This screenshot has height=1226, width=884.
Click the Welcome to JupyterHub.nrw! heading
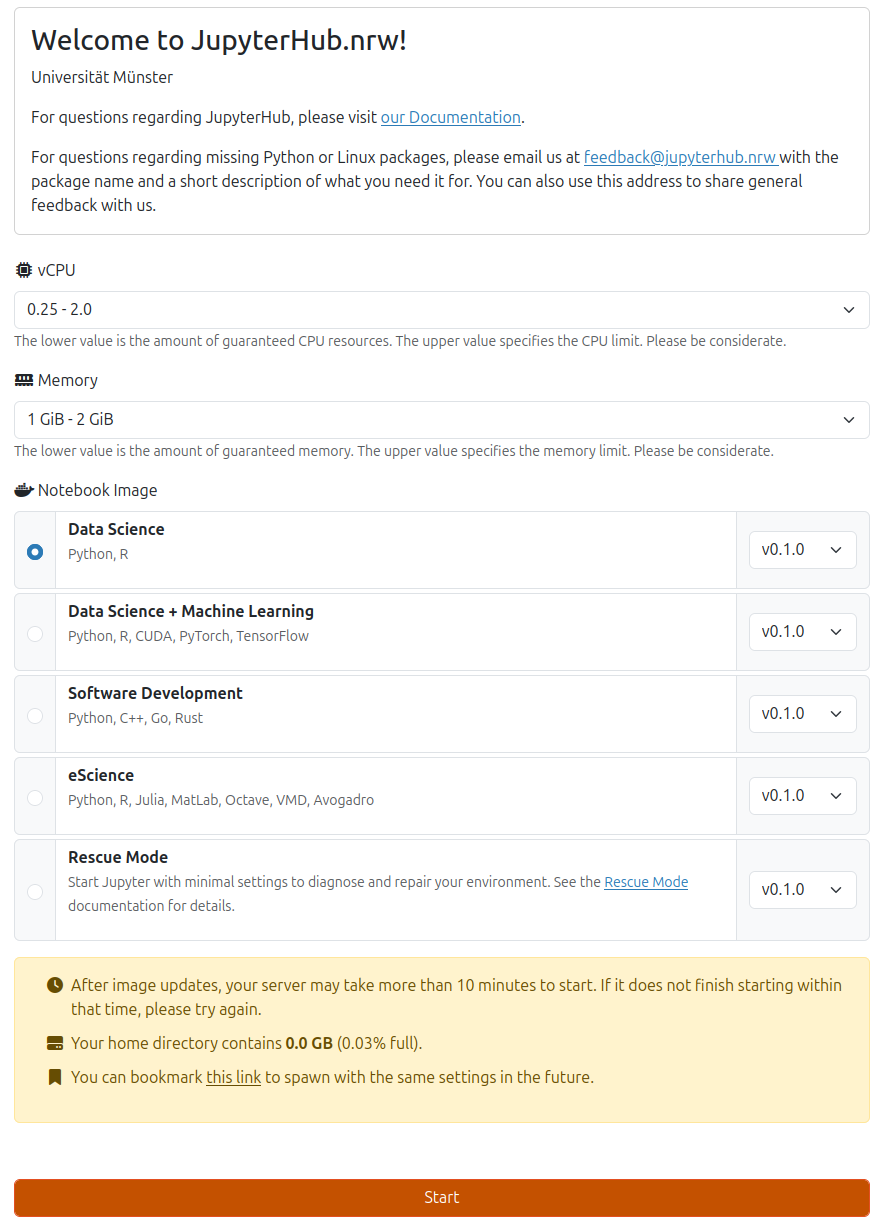click(219, 41)
